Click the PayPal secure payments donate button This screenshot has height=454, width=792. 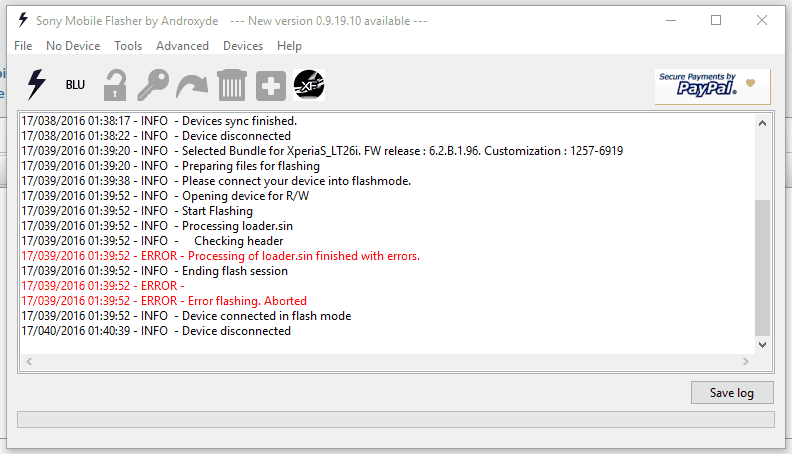(x=712, y=86)
